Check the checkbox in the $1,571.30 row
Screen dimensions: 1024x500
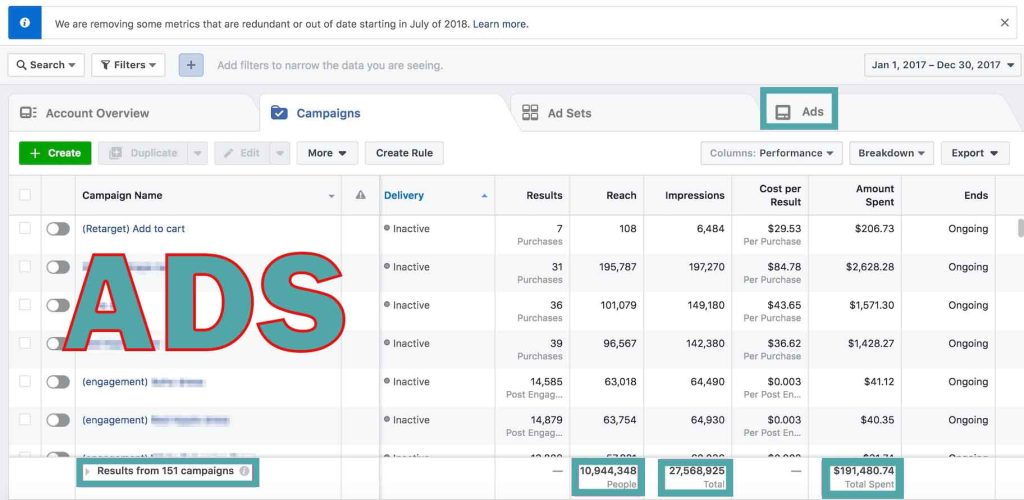coord(25,305)
